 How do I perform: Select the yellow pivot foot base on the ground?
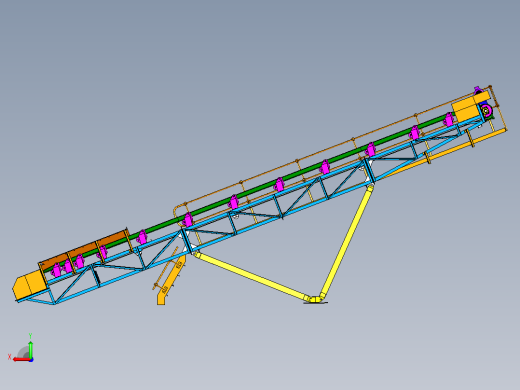click(x=315, y=300)
